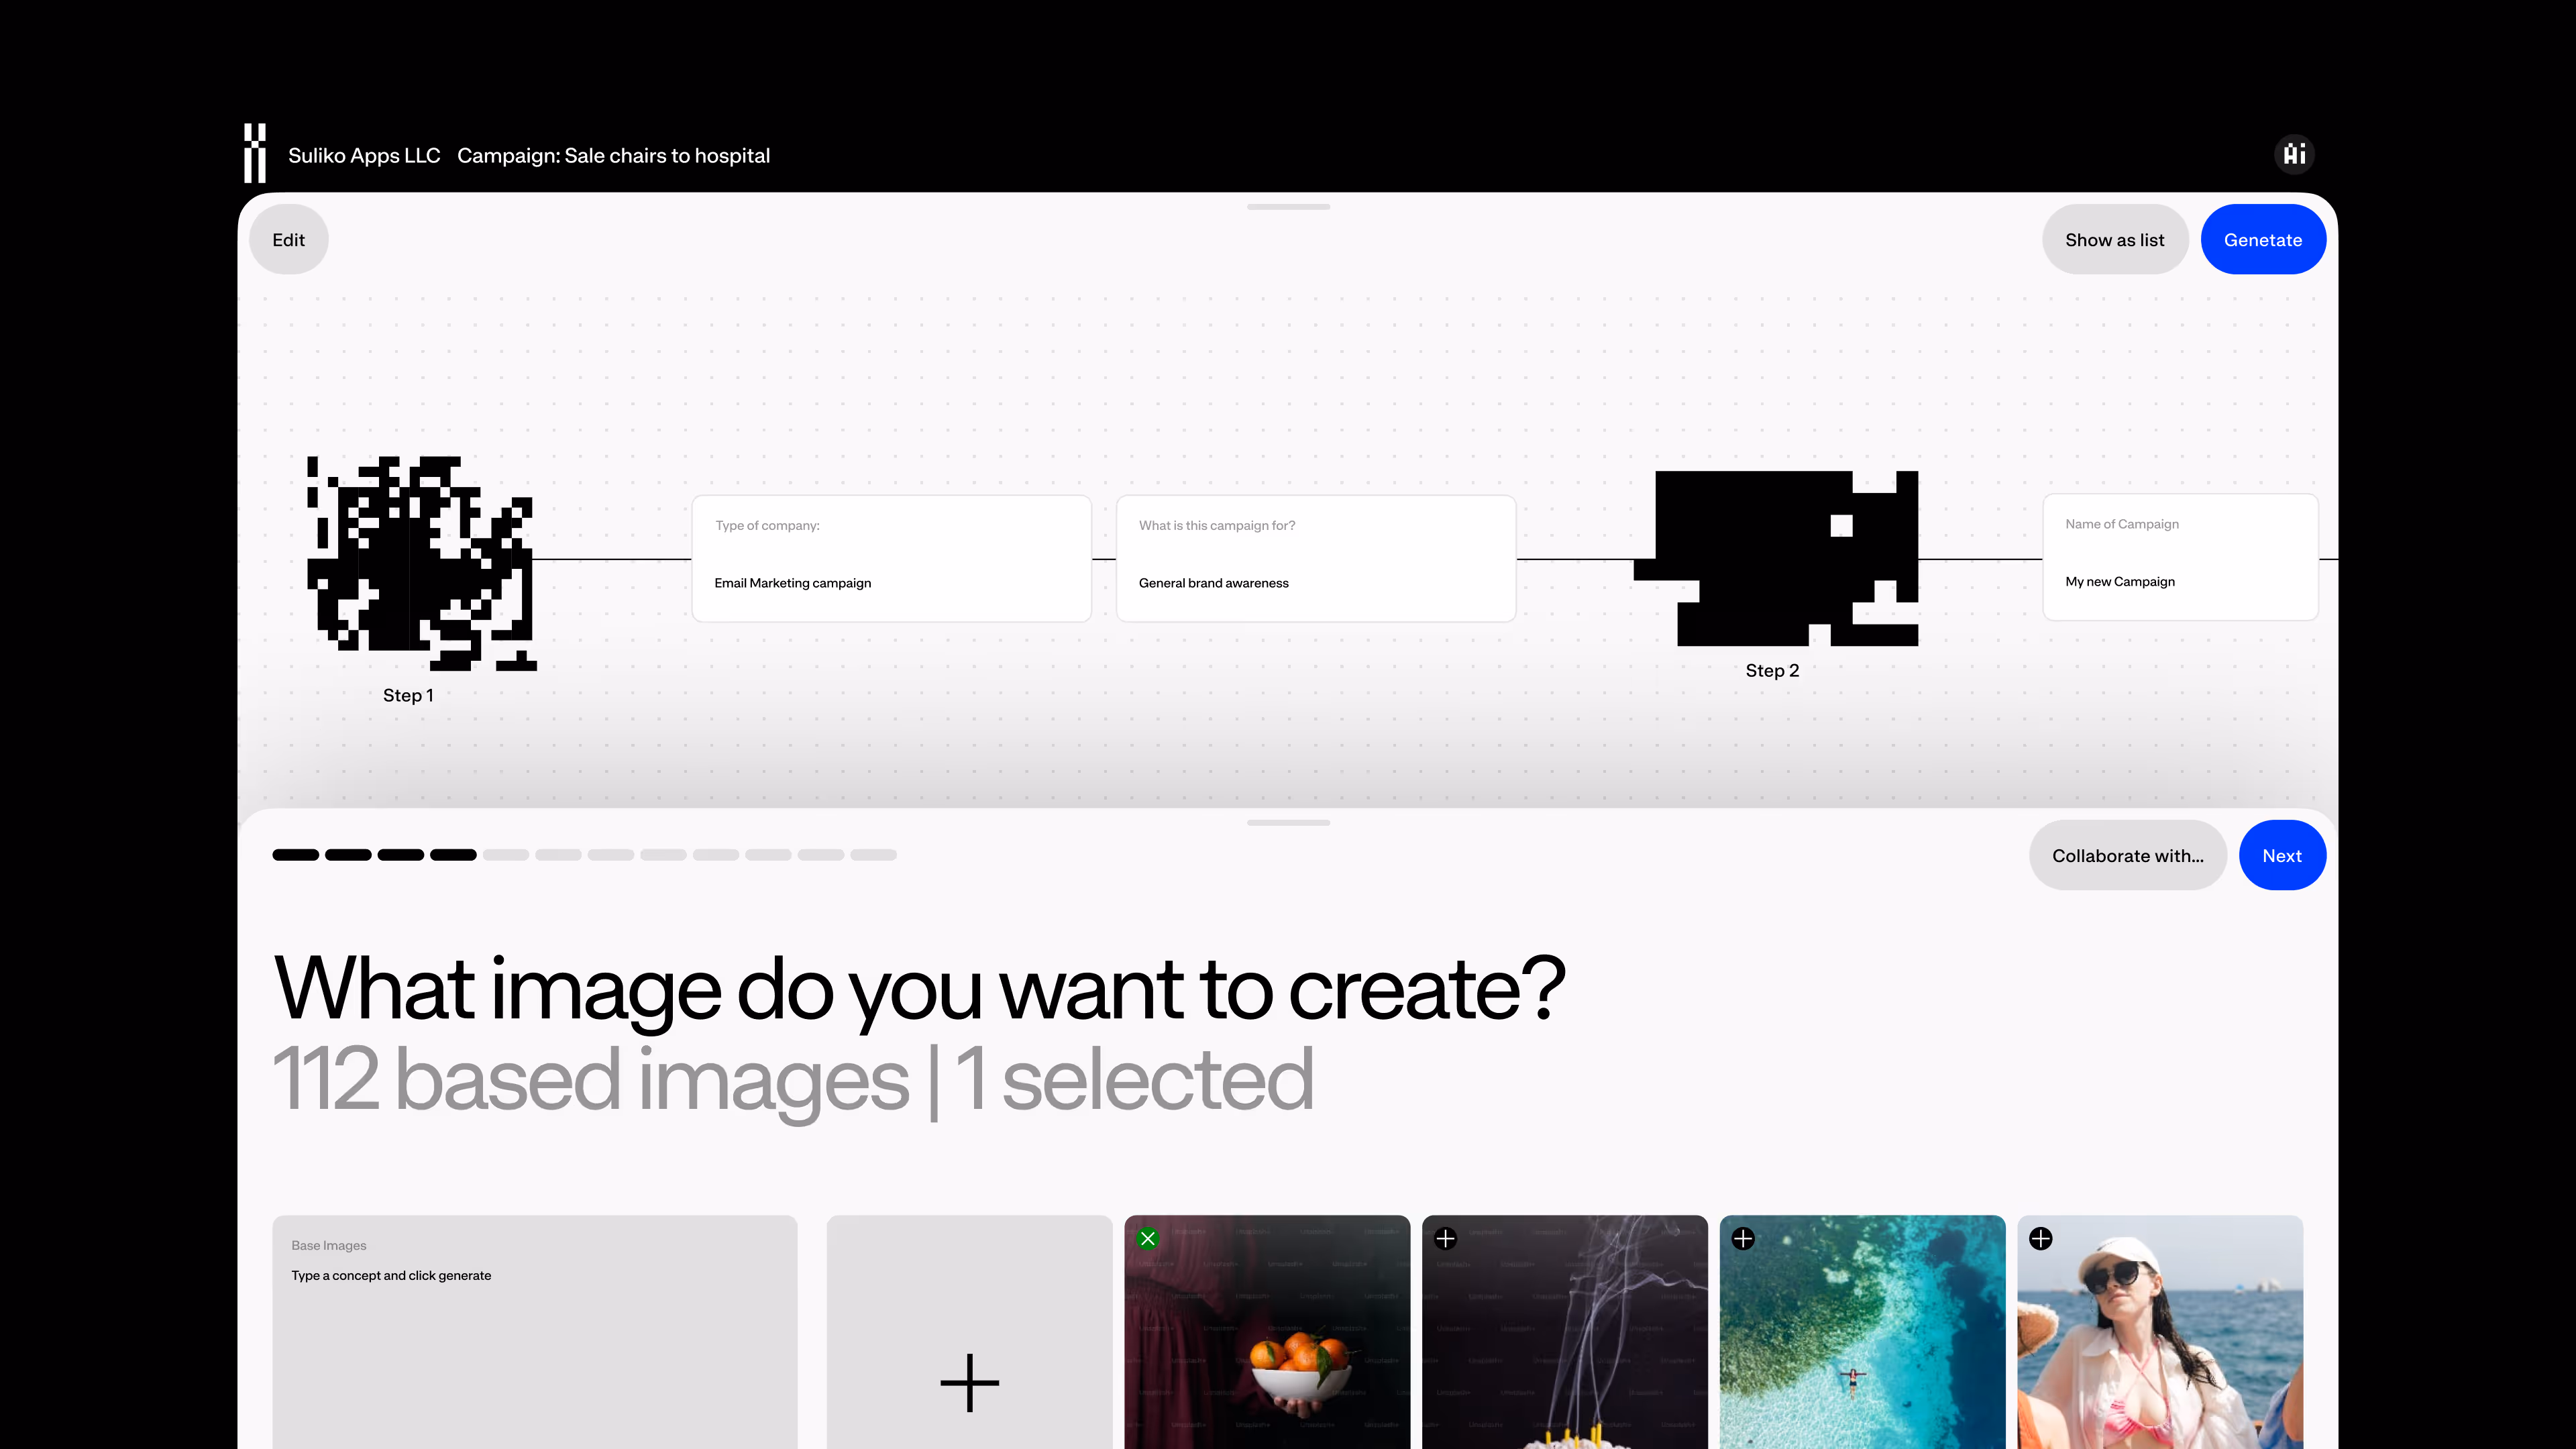2576x1449 pixels.
Task: Open the Collaborate with... menu
Action: pyautogui.click(x=2127, y=855)
